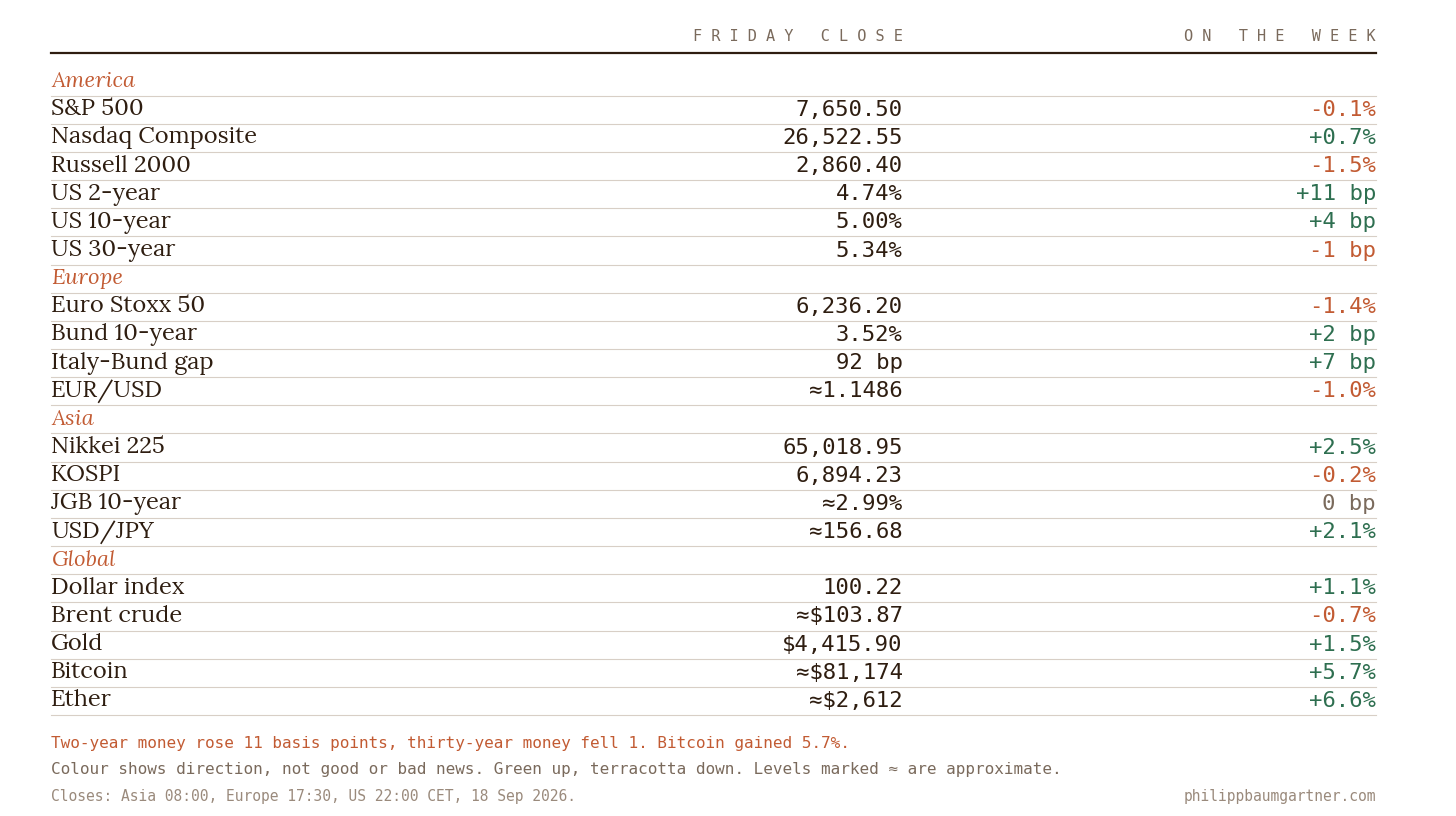This screenshot has width=1456, height=816.
Task: Click the Global section heading
Action: [83, 559]
